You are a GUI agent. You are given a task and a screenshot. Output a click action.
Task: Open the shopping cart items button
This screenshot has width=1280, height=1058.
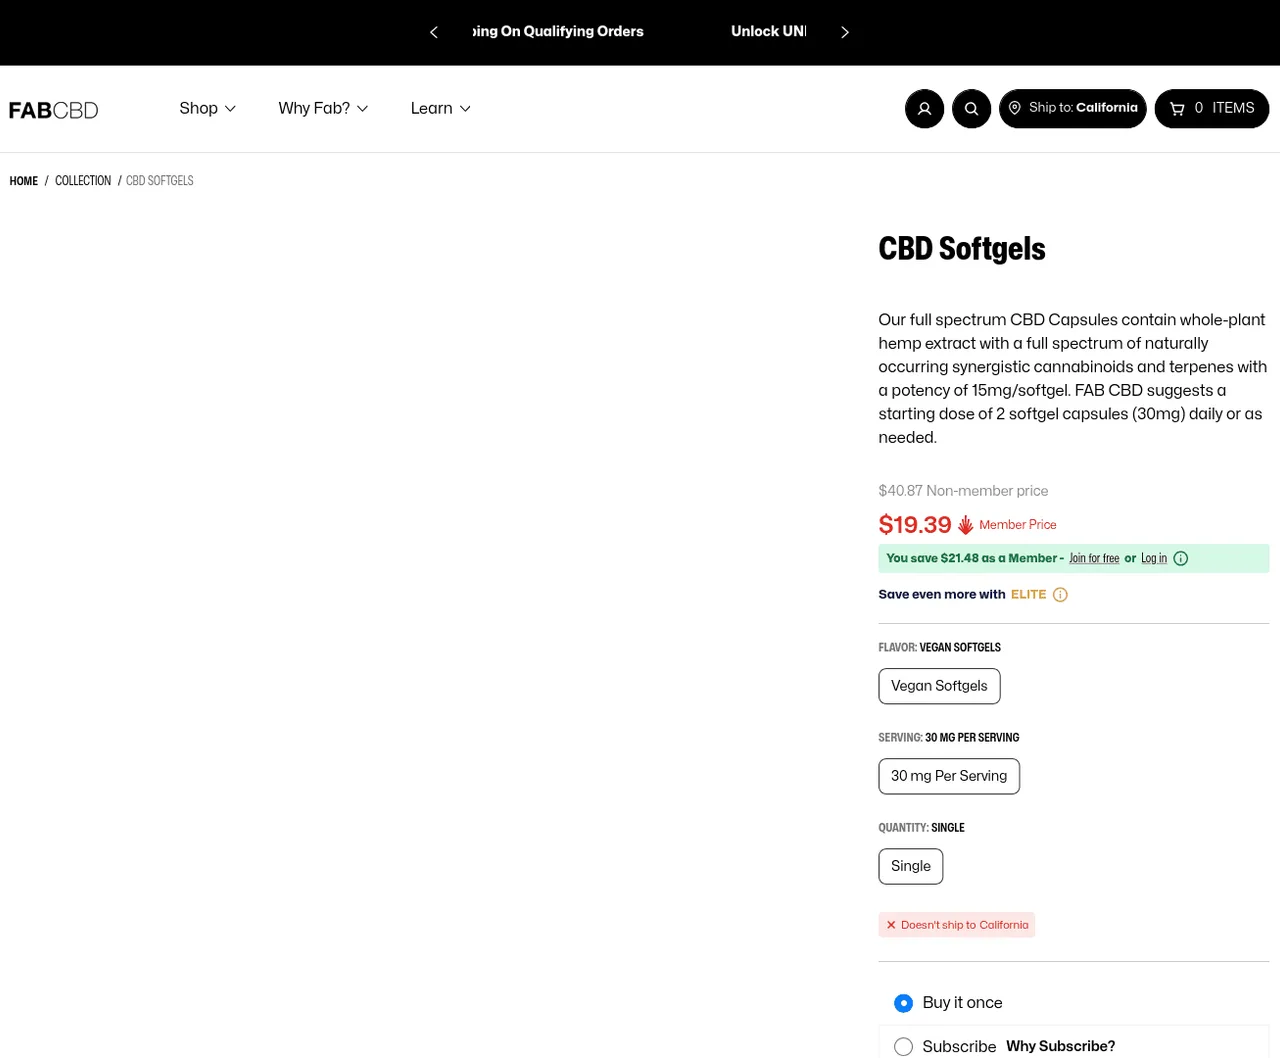1212,108
